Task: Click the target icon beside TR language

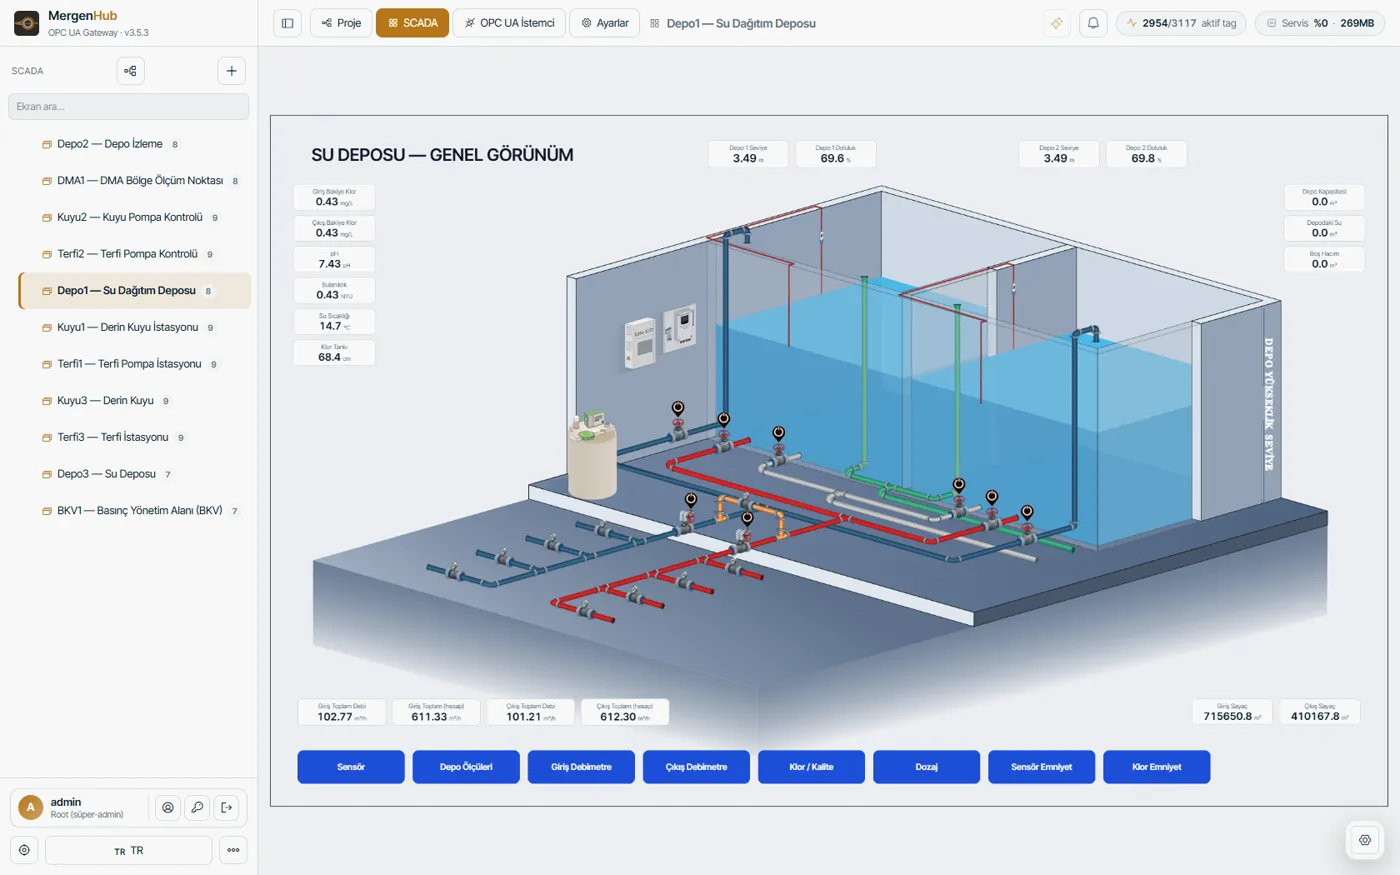Action: (24, 850)
